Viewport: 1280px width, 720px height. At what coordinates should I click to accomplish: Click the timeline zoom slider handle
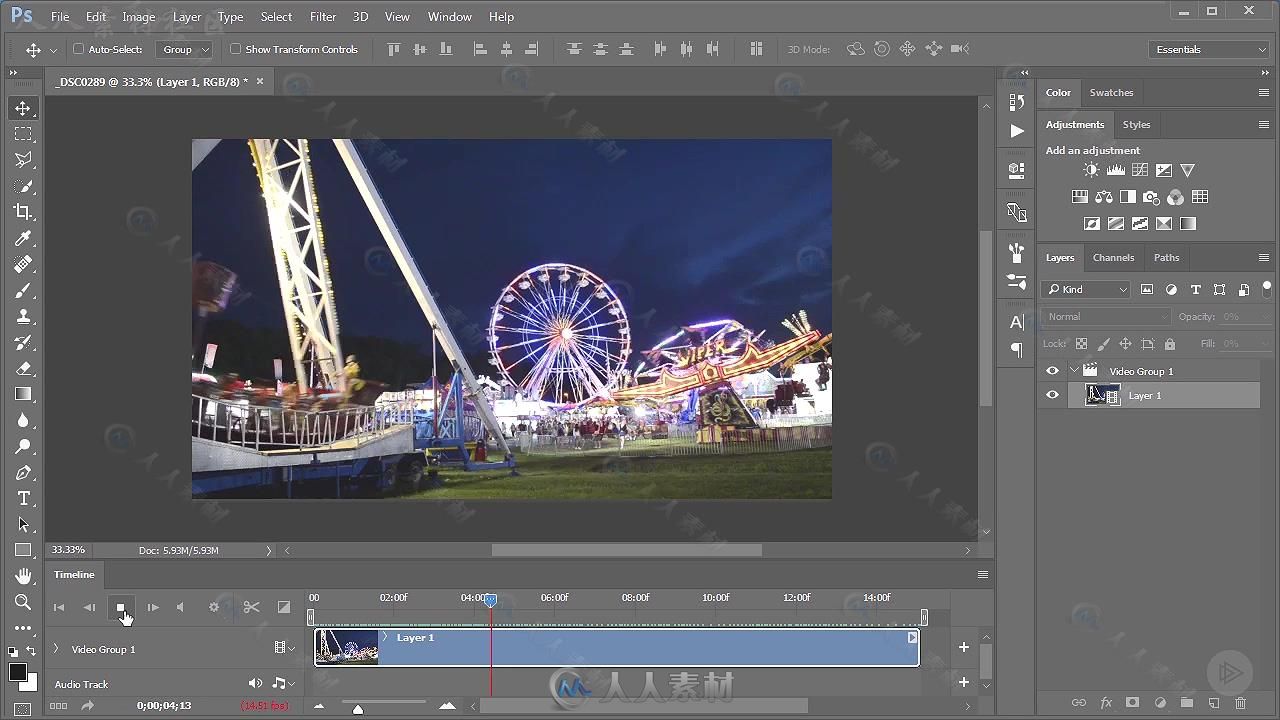click(357, 708)
